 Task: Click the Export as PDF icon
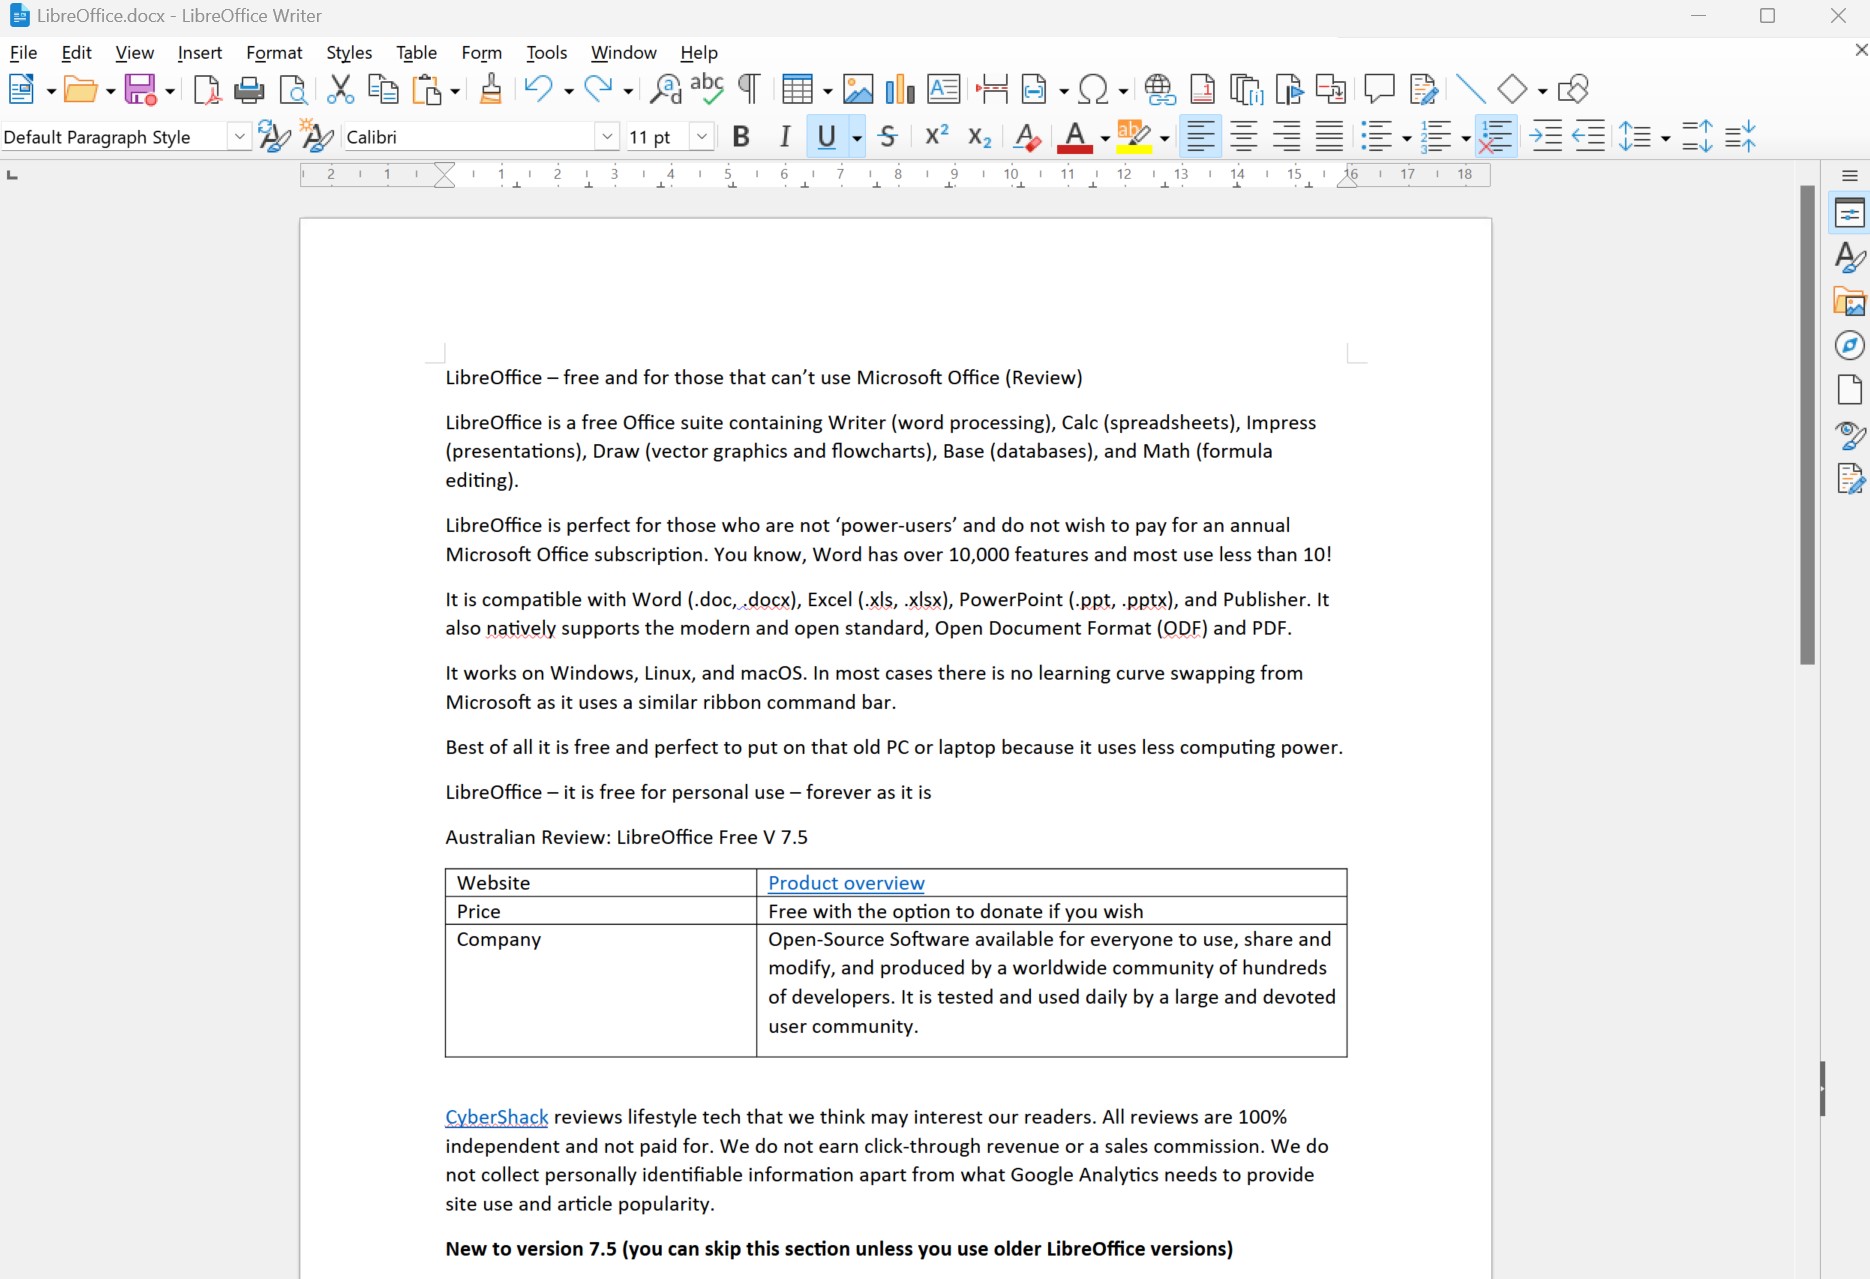pyautogui.click(x=207, y=90)
